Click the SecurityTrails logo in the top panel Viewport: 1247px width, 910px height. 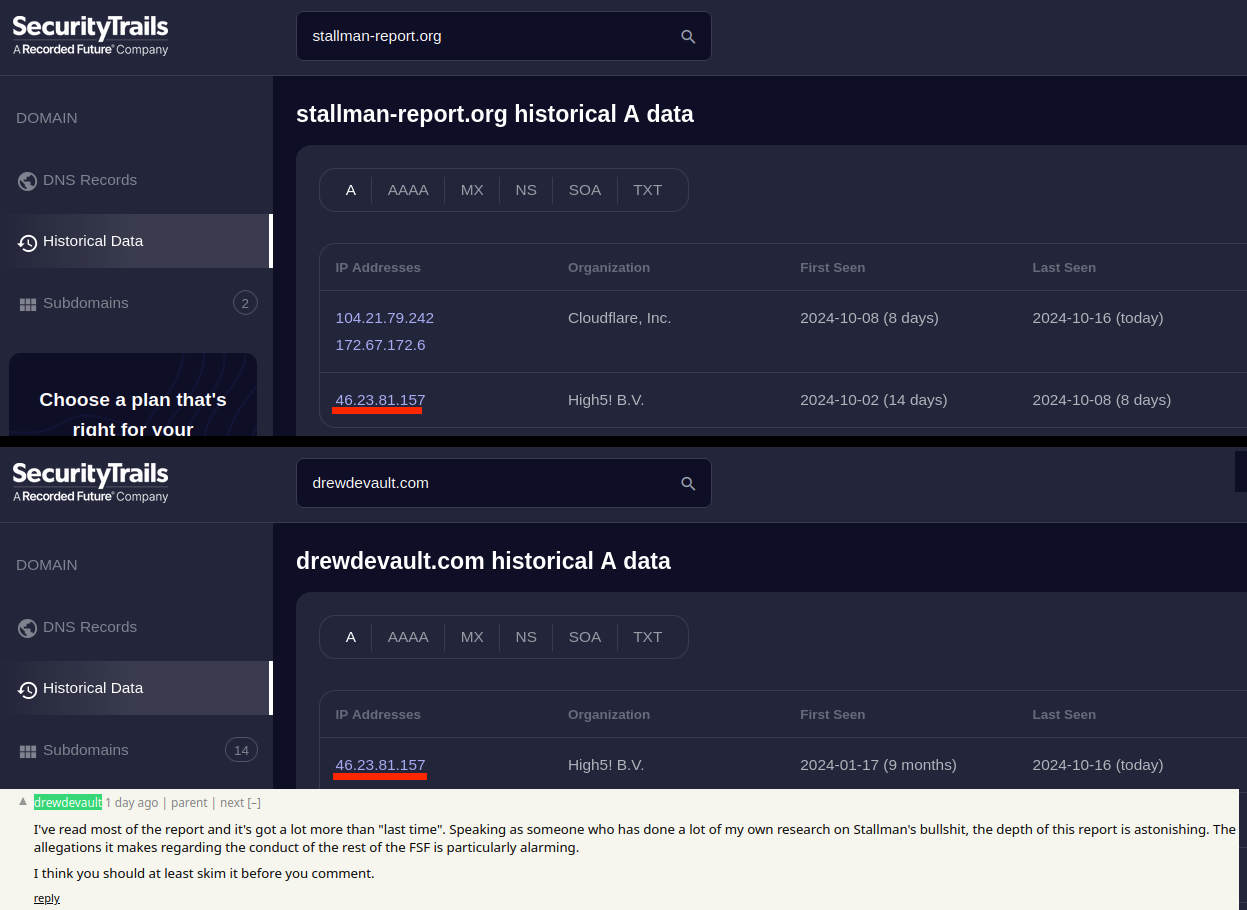[x=90, y=35]
